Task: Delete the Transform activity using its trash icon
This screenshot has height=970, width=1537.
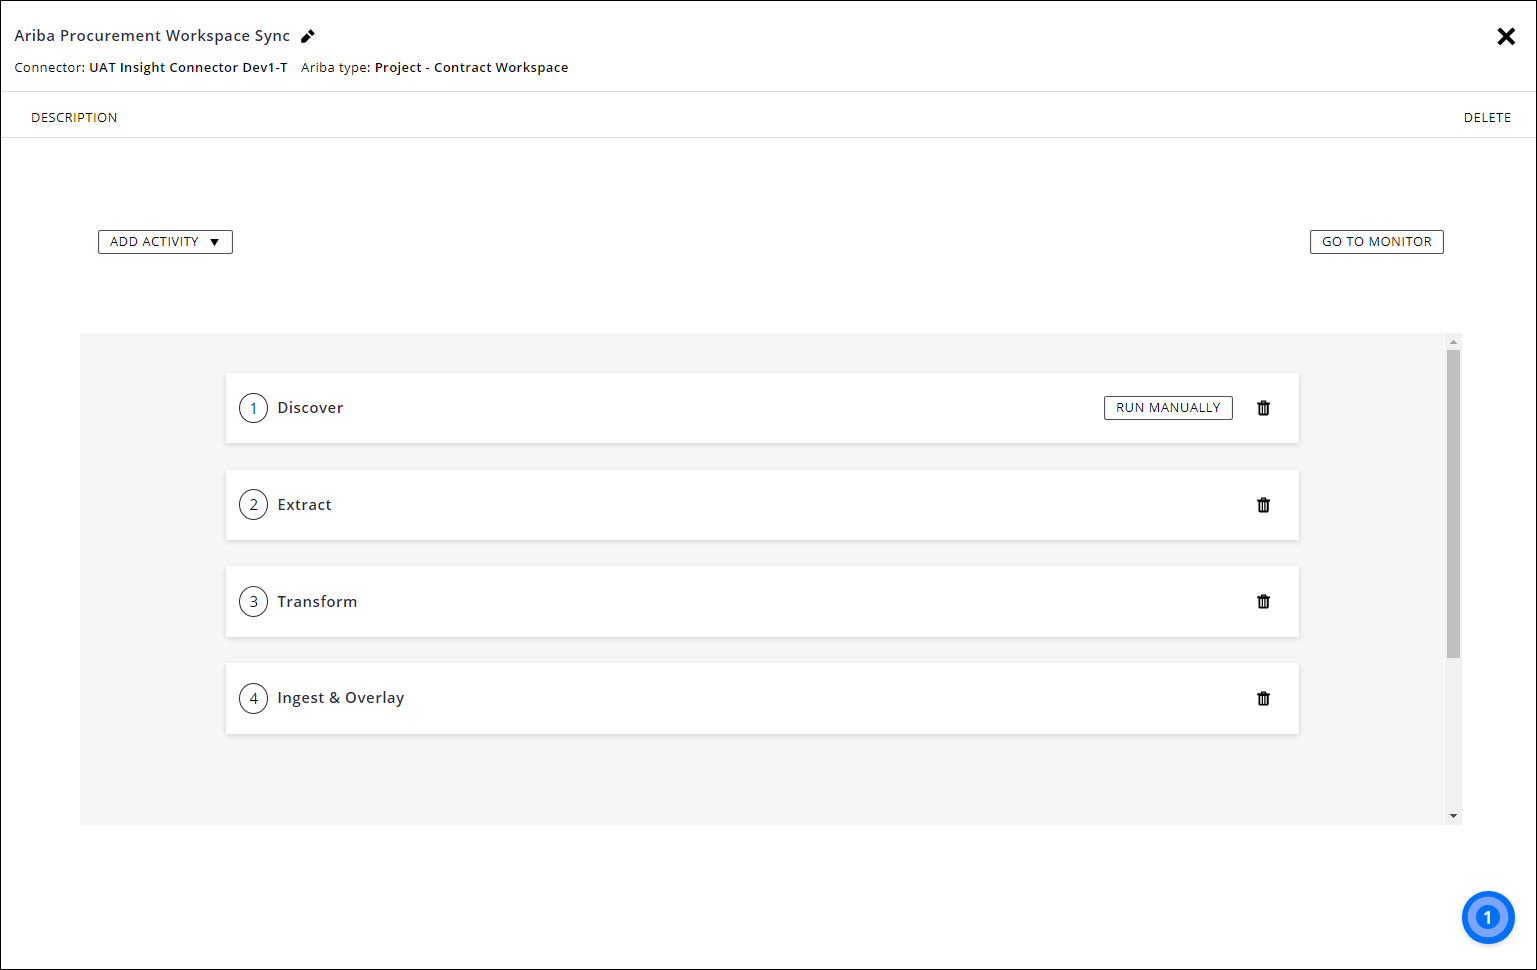Action: [1263, 601]
